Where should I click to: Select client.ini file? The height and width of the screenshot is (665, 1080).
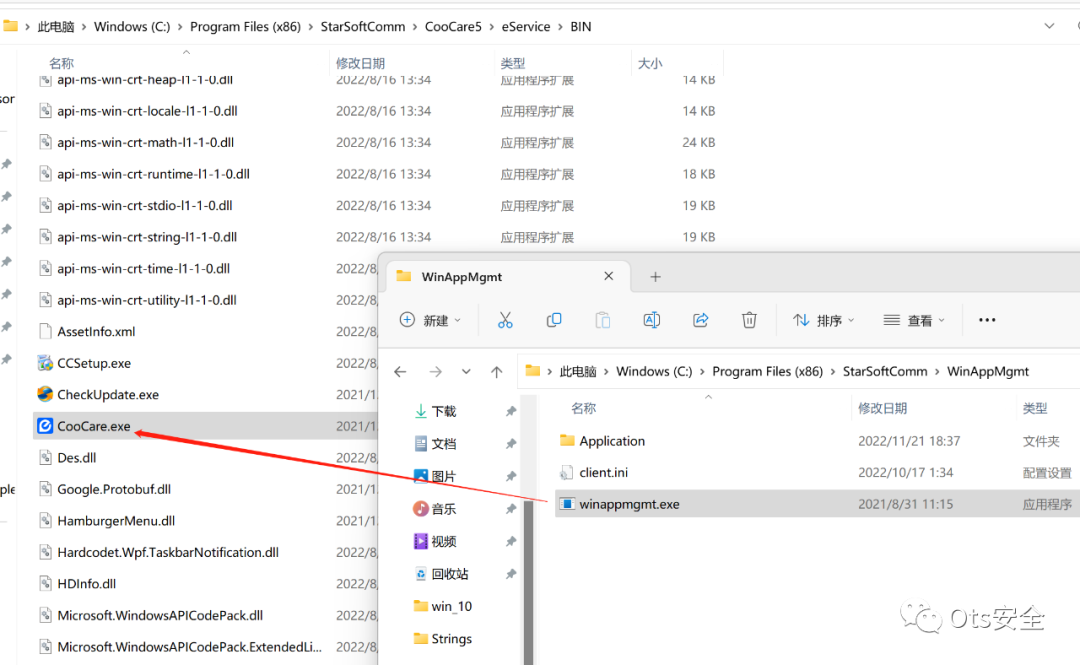[x=603, y=473]
